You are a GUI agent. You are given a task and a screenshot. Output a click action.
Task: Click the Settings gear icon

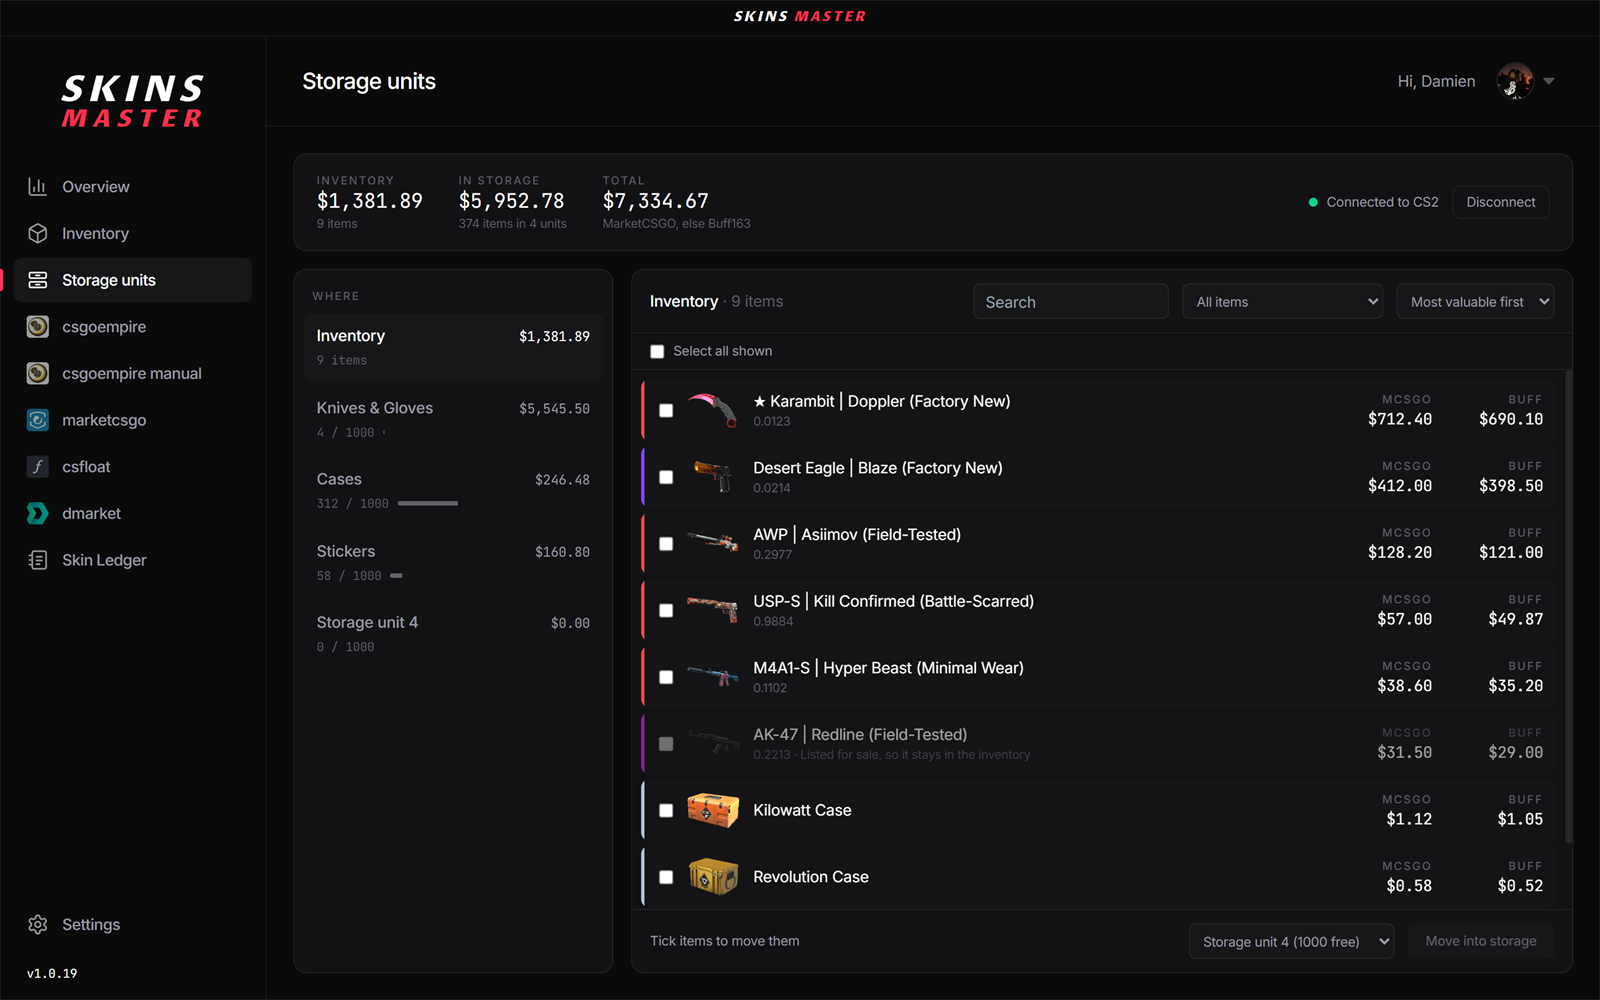pos(38,924)
